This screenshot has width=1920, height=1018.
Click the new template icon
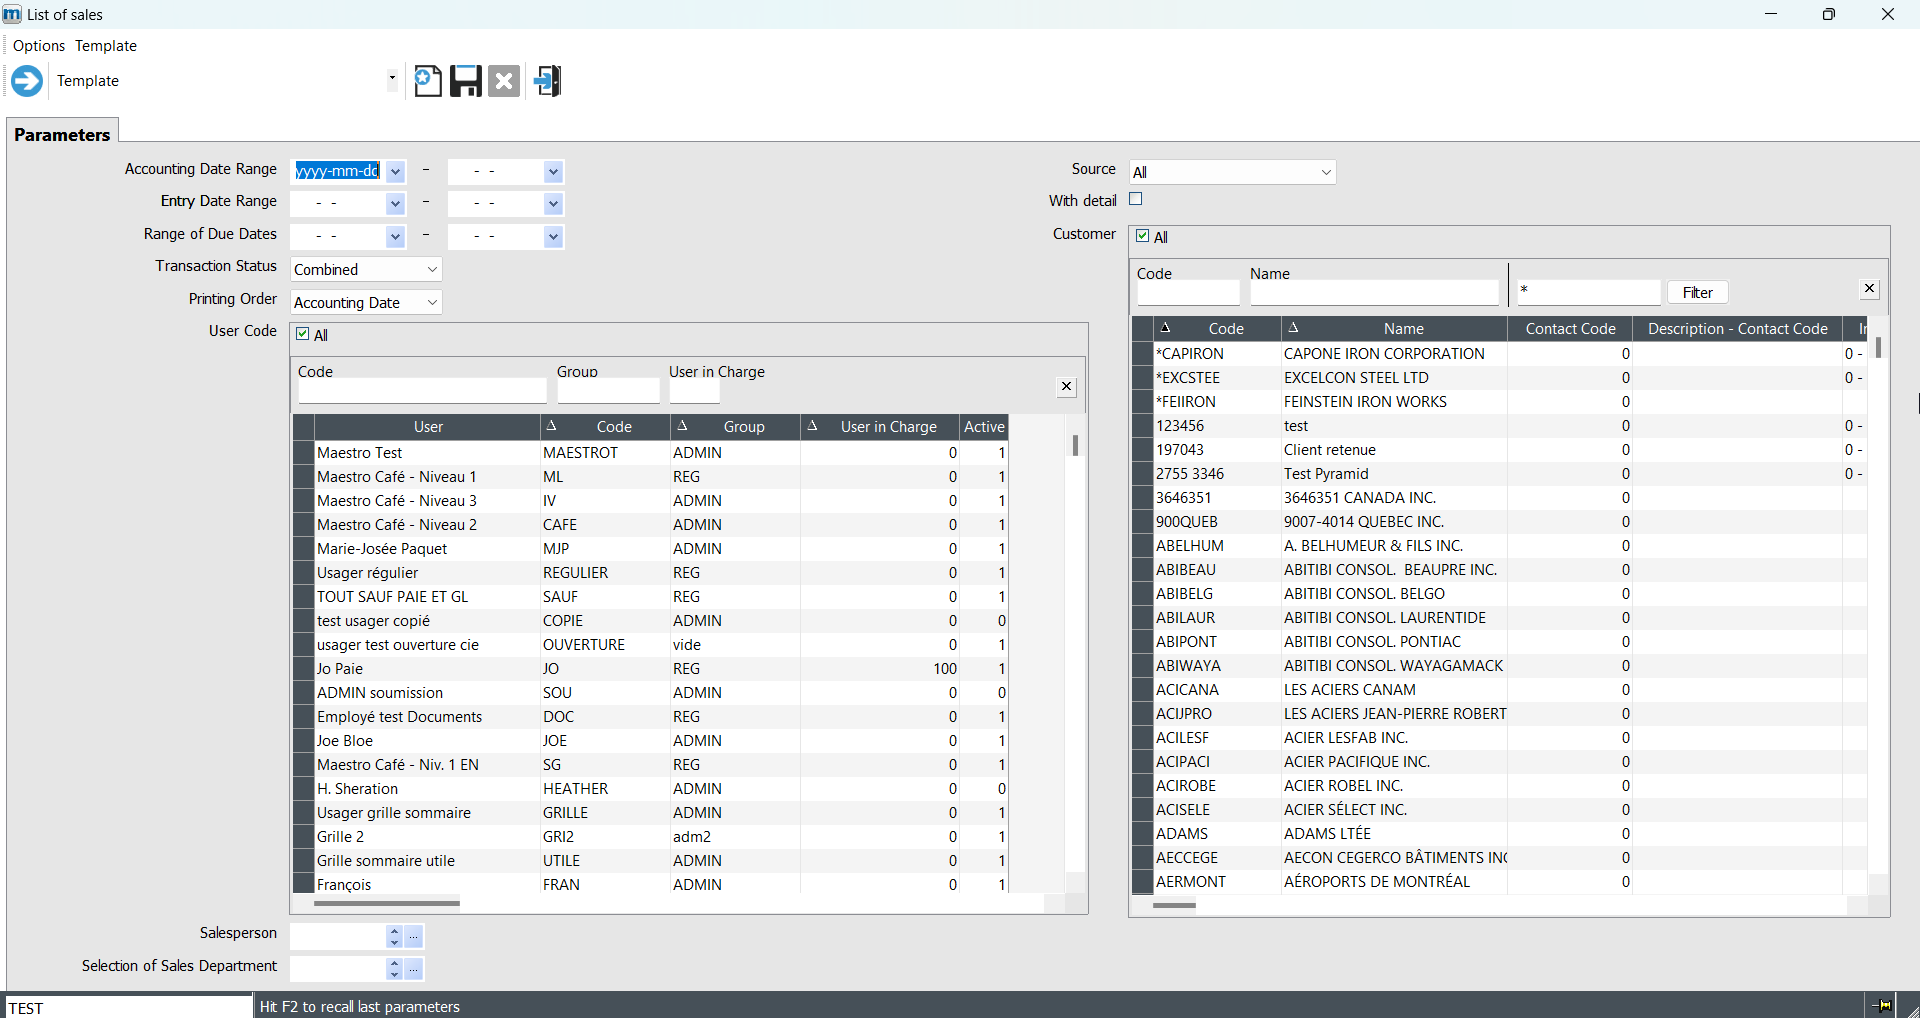tap(428, 81)
